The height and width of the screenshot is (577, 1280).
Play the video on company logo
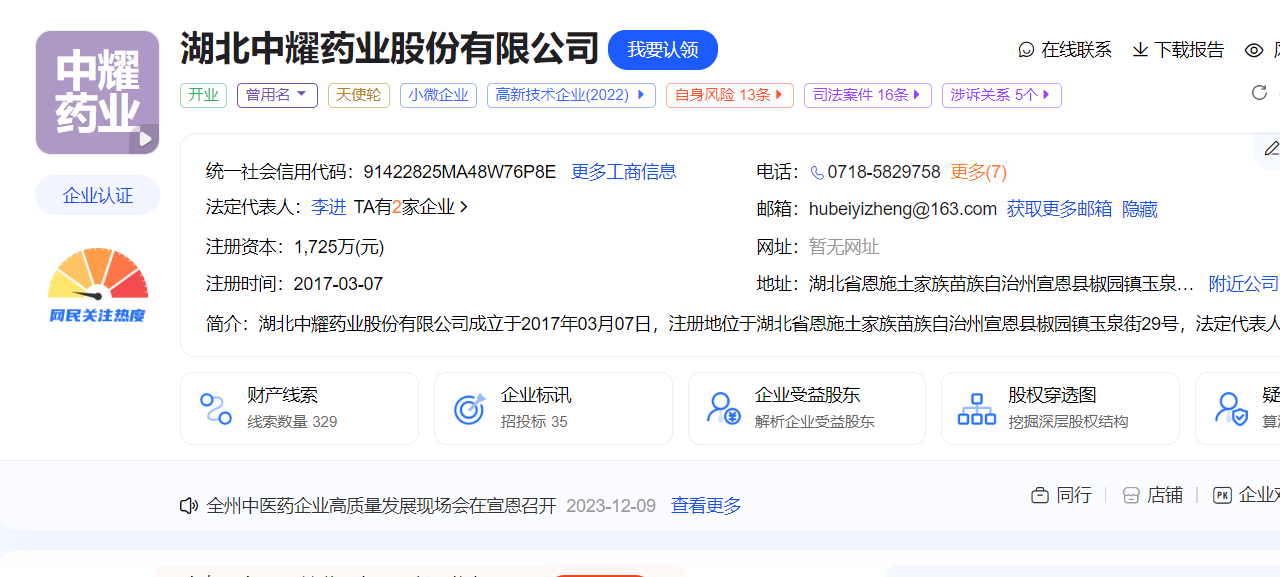point(144,139)
